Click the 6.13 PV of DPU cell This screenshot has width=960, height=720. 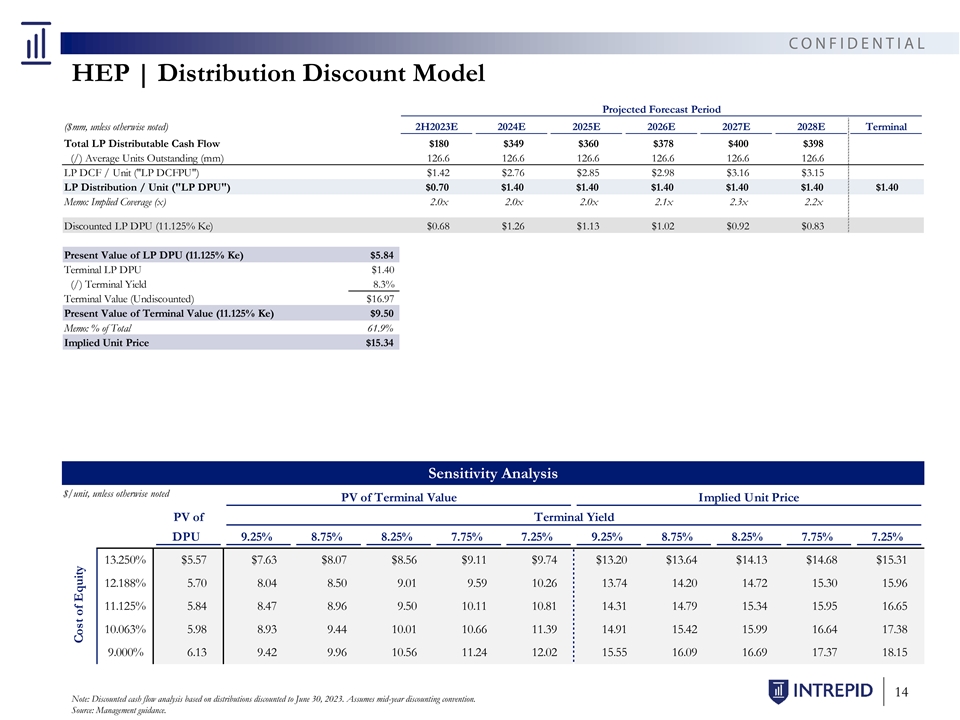tap(197, 652)
